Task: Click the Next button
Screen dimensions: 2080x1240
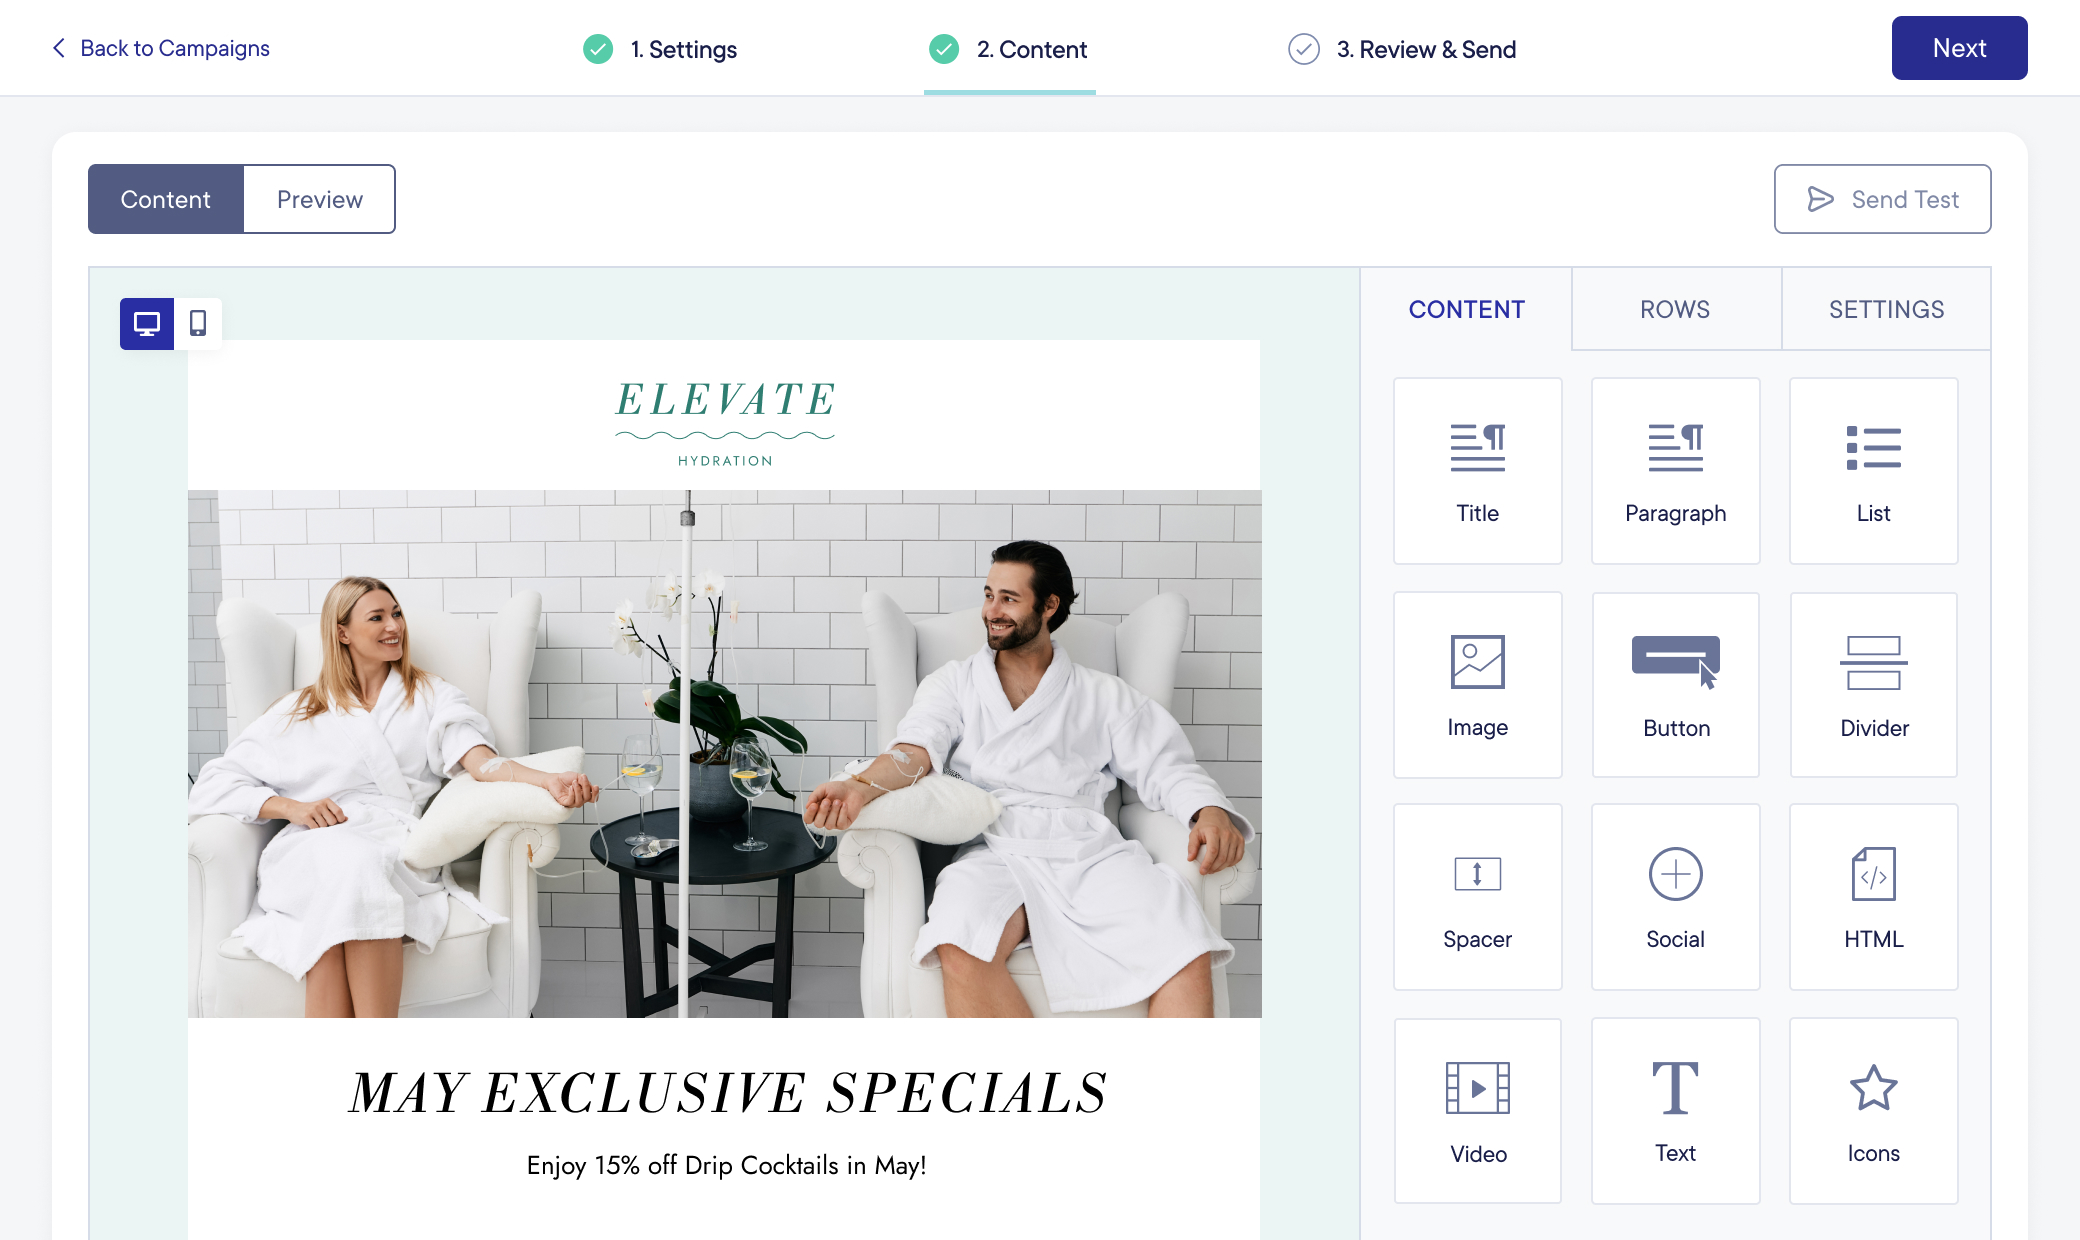Action: [1959, 48]
